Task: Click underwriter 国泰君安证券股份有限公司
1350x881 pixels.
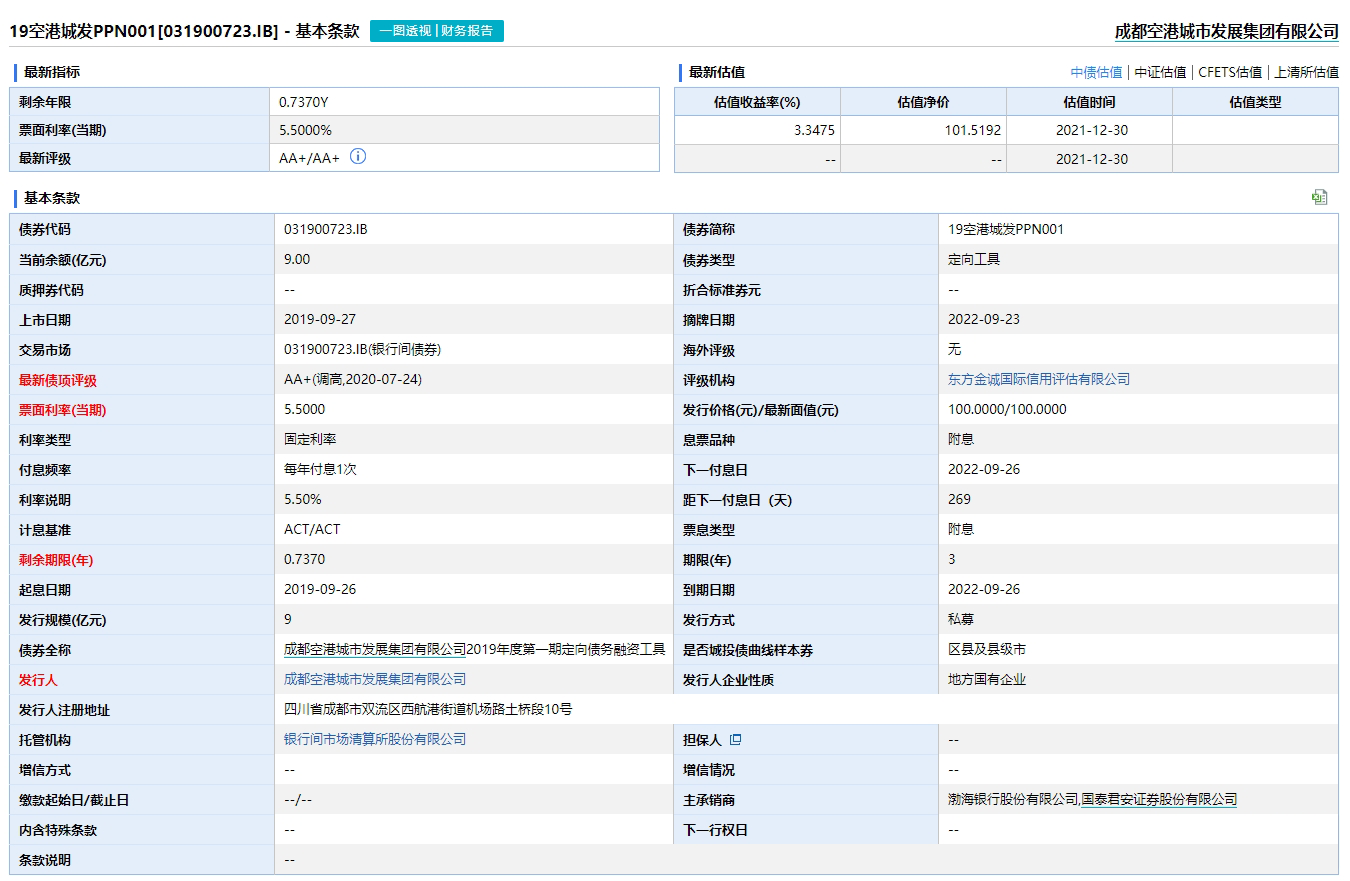Action: (x=1159, y=799)
